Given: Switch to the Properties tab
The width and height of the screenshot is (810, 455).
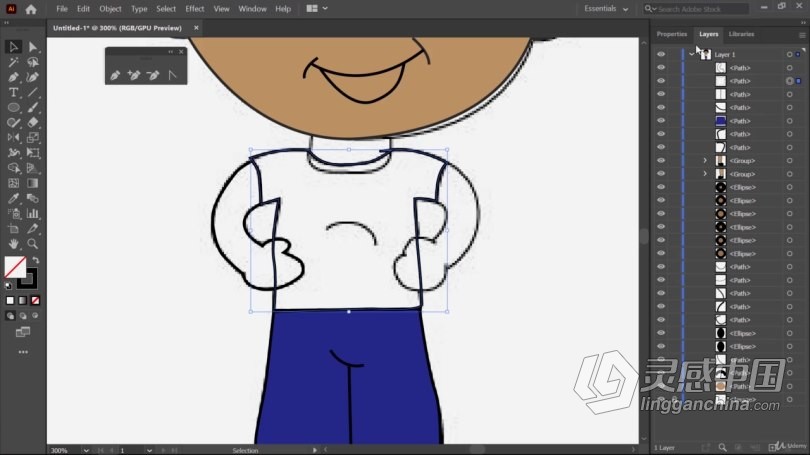Looking at the screenshot, I should point(672,34).
